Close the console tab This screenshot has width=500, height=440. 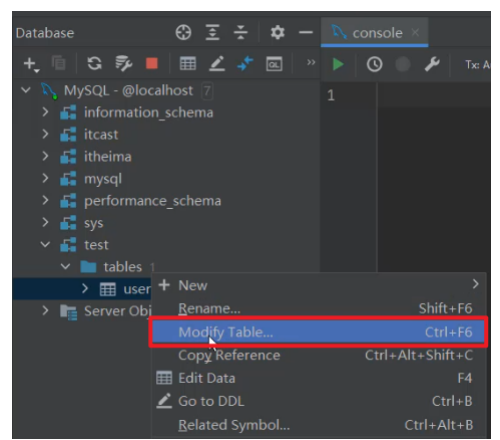(415, 32)
